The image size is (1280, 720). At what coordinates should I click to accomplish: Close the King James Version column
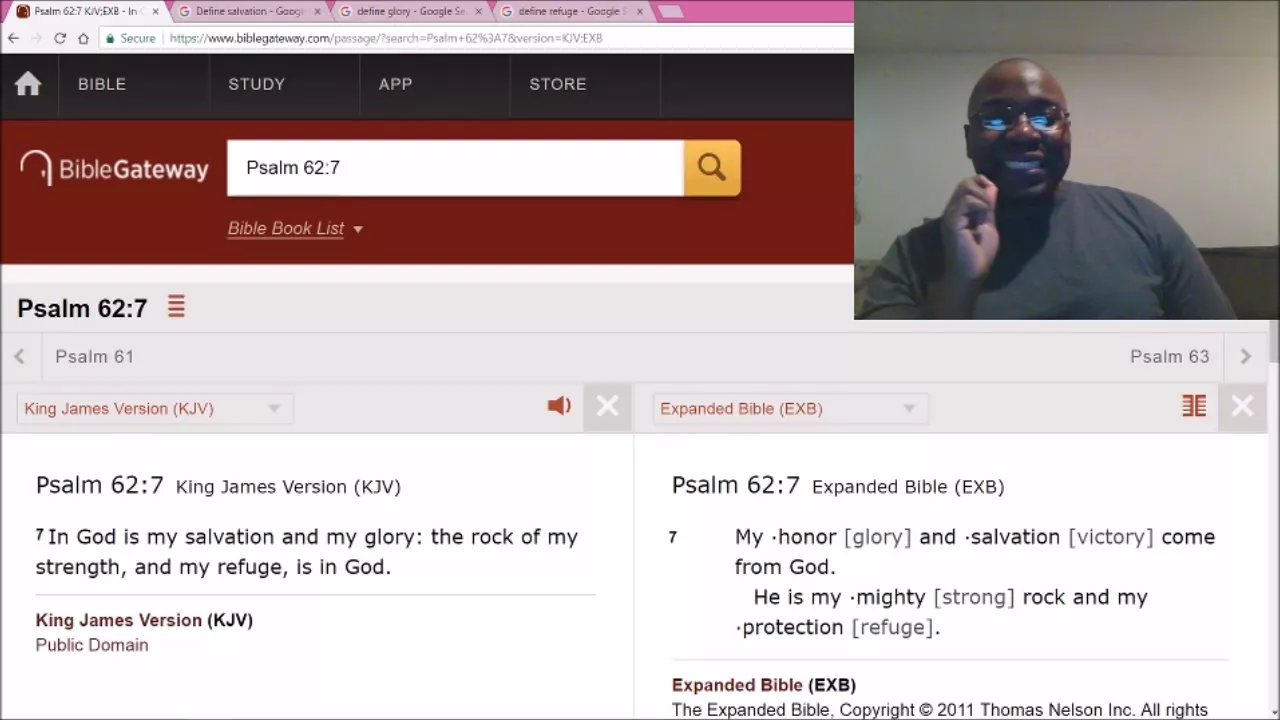(607, 406)
